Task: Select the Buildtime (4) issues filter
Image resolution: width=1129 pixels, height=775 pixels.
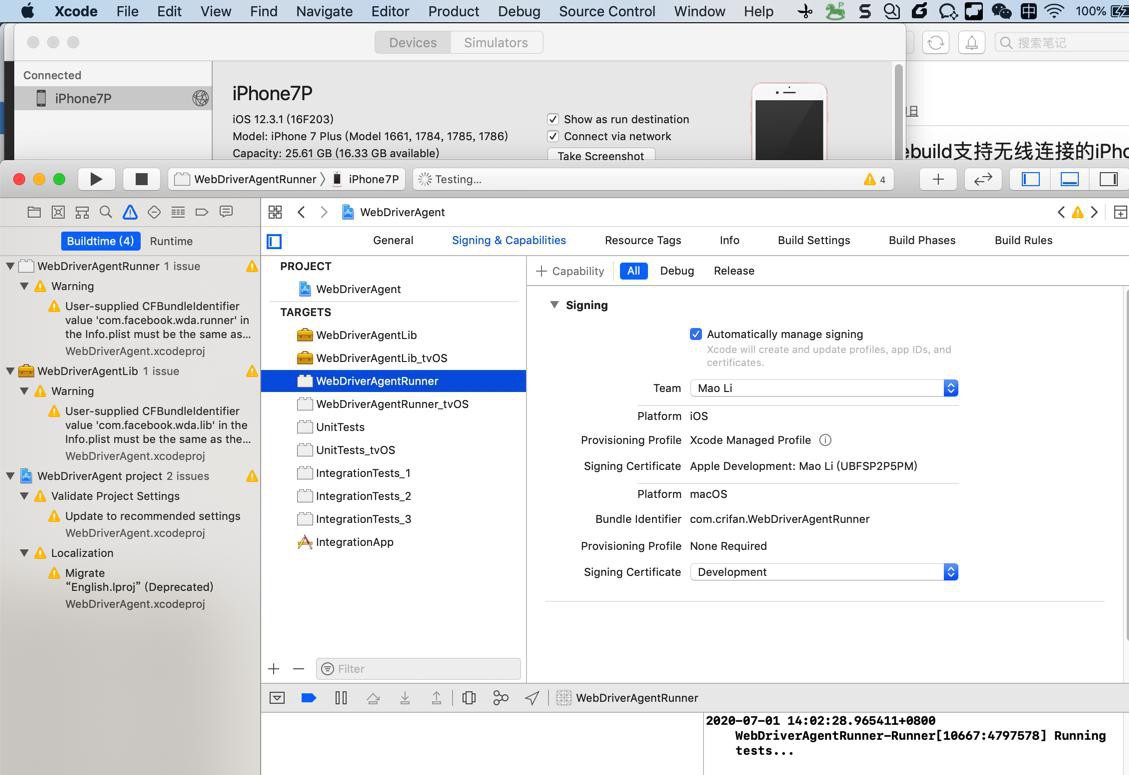Action: [x=100, y=241]
